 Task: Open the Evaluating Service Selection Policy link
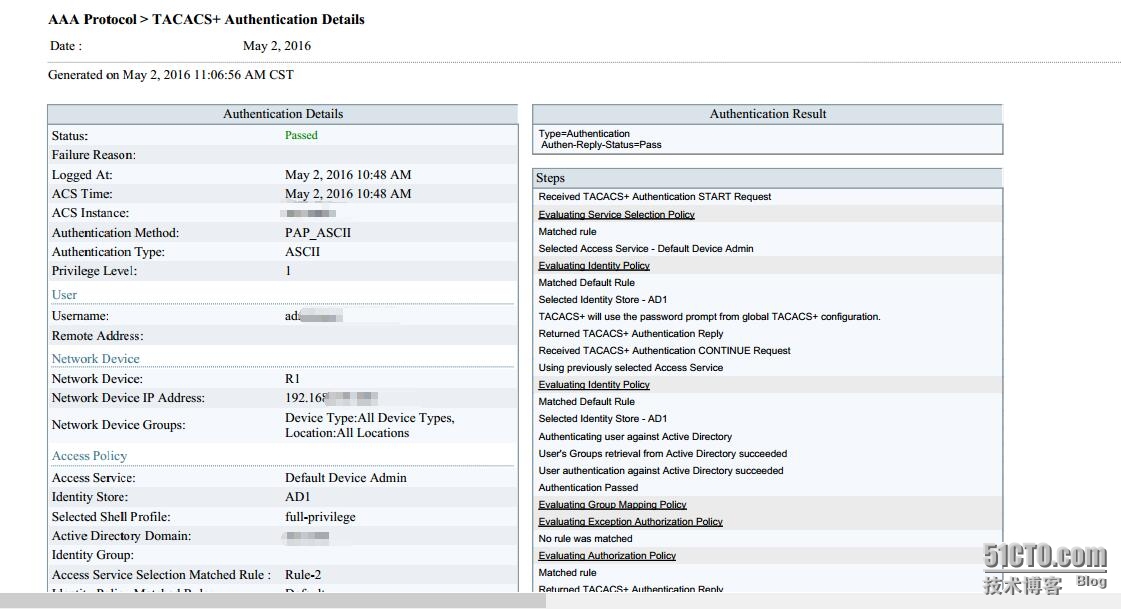616,214
